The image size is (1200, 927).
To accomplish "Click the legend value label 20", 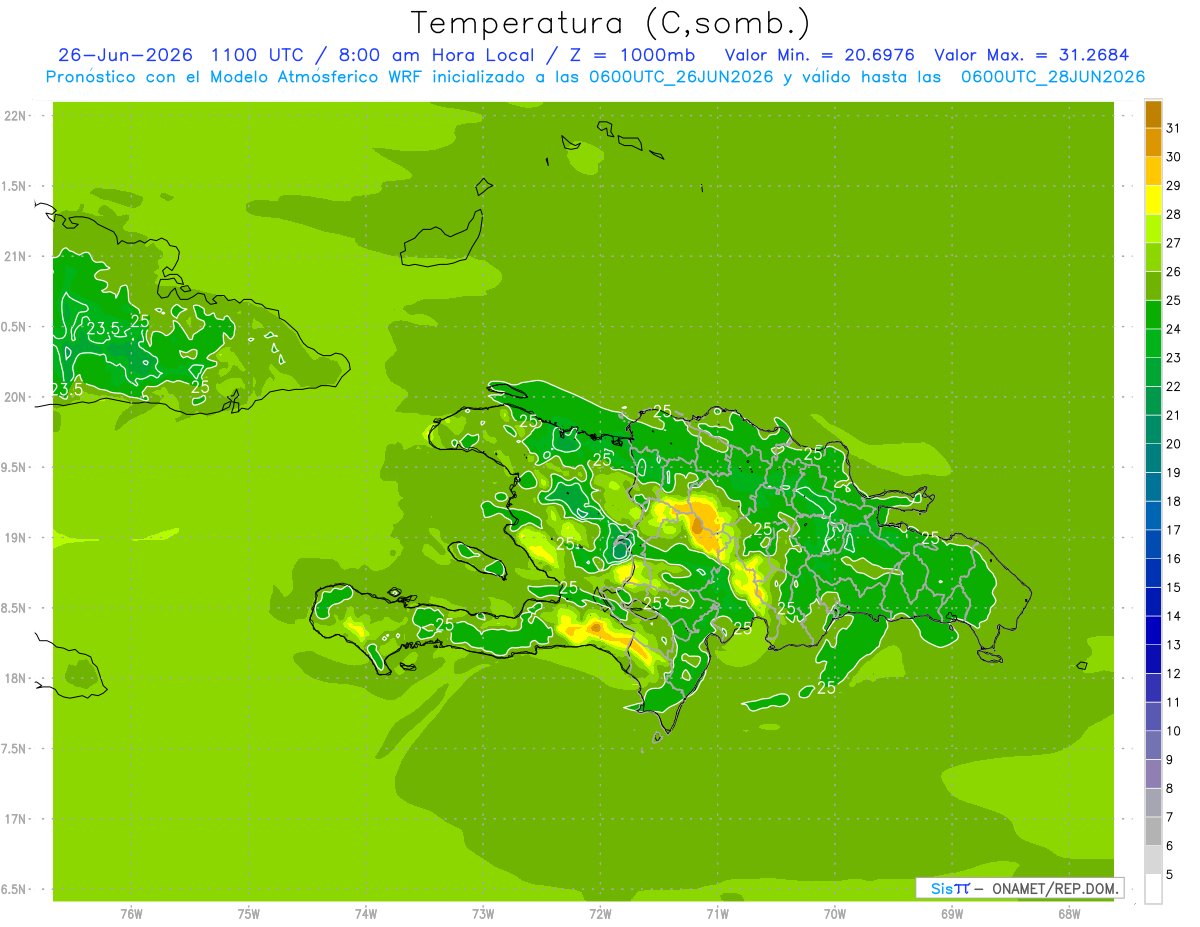I will tap(1174, 444).
